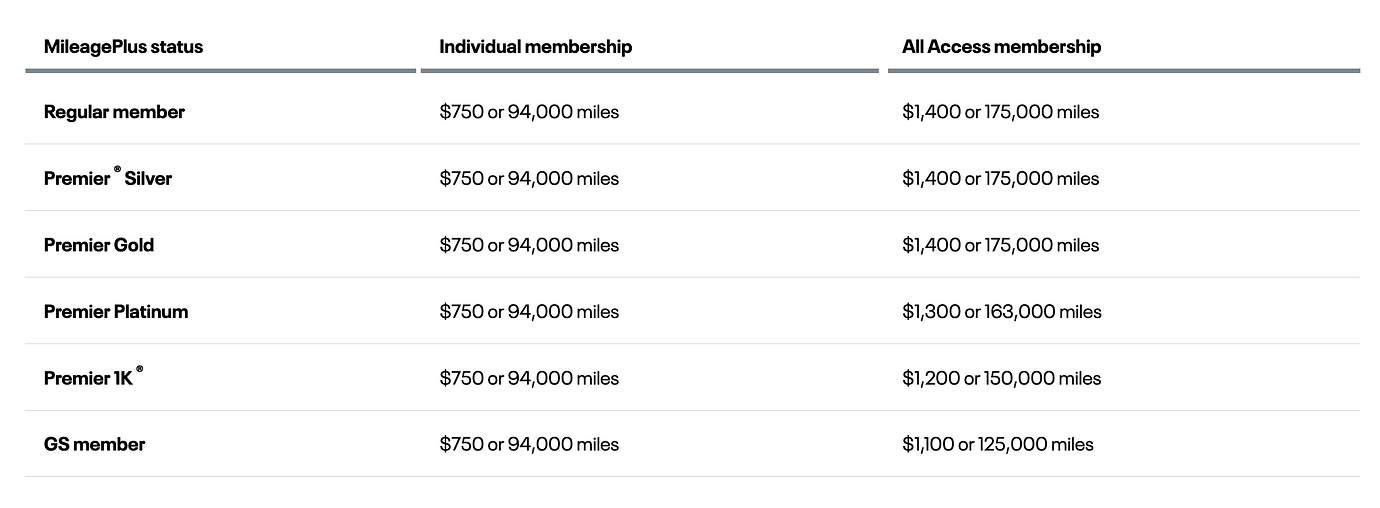Select the GS member row label
The image size is (1380, 508).
[94, 444]
